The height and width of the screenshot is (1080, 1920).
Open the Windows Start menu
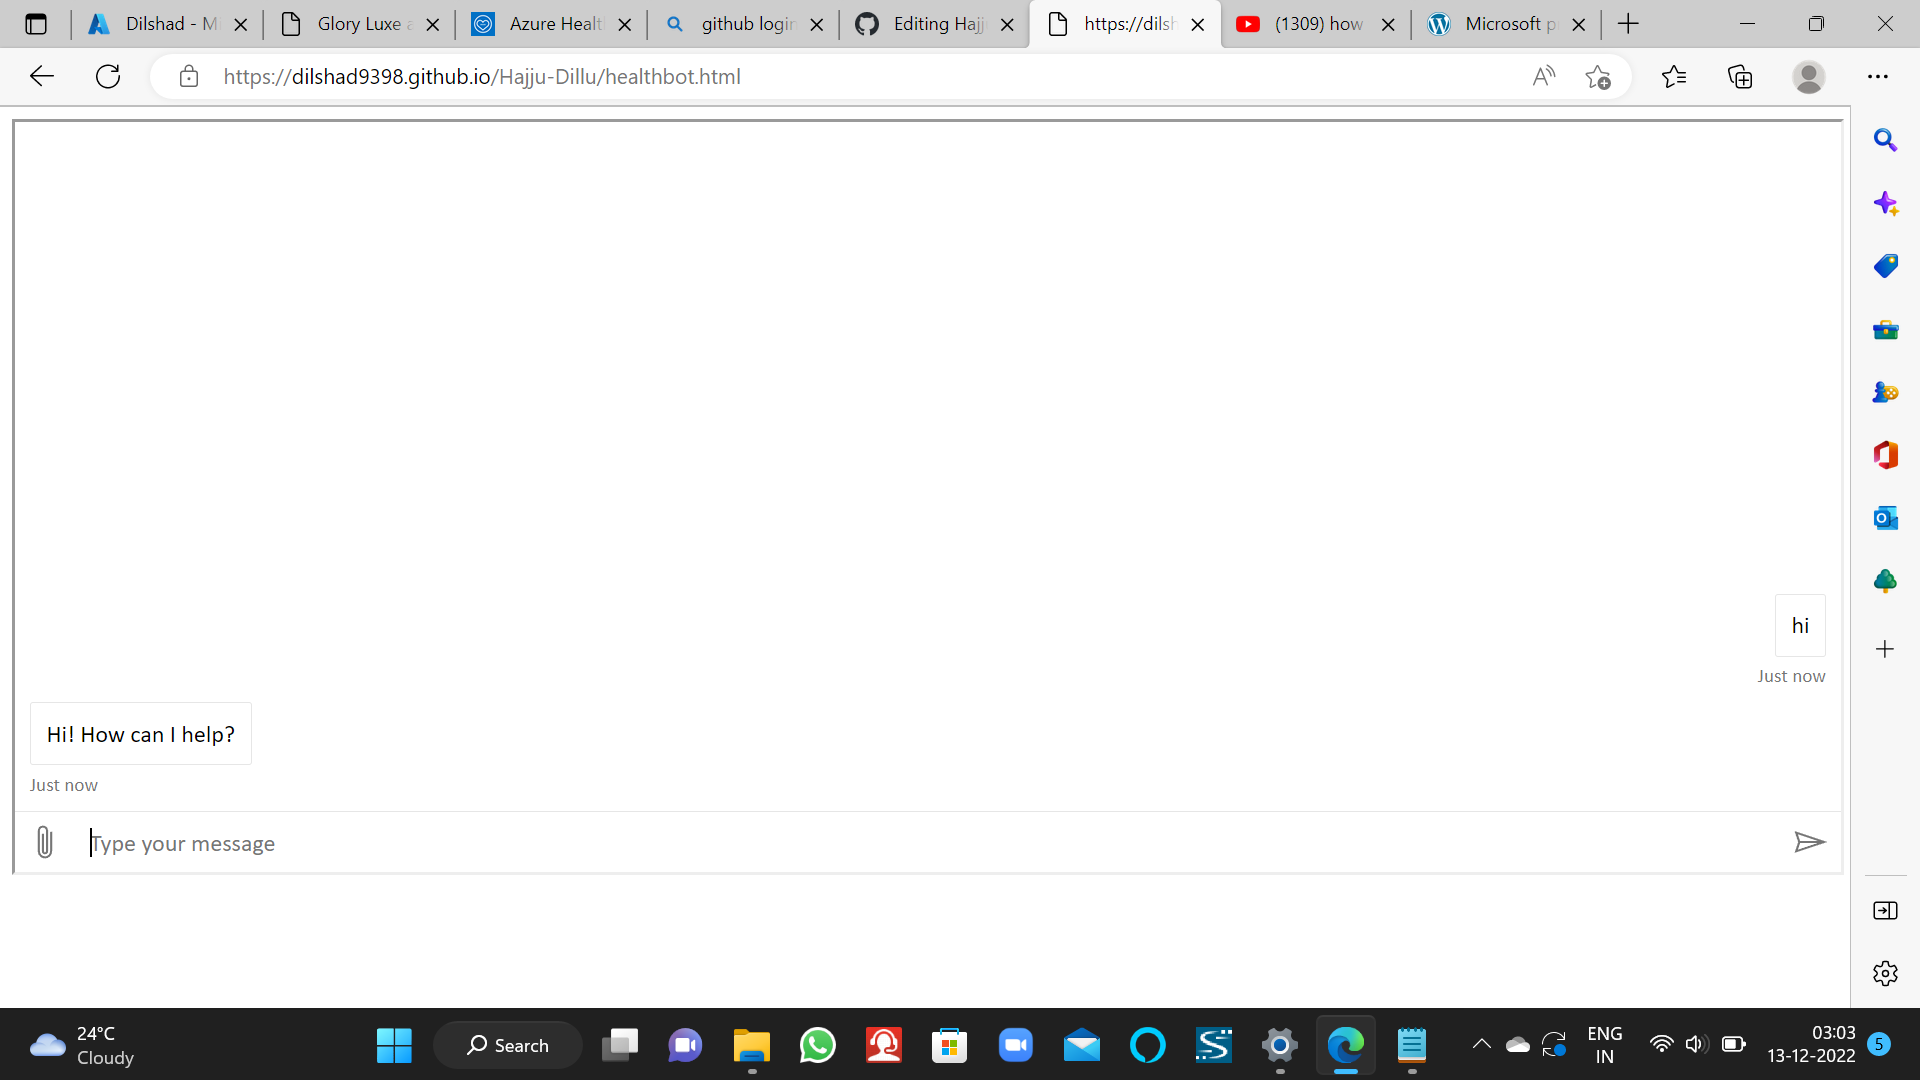coord(394,1045)
